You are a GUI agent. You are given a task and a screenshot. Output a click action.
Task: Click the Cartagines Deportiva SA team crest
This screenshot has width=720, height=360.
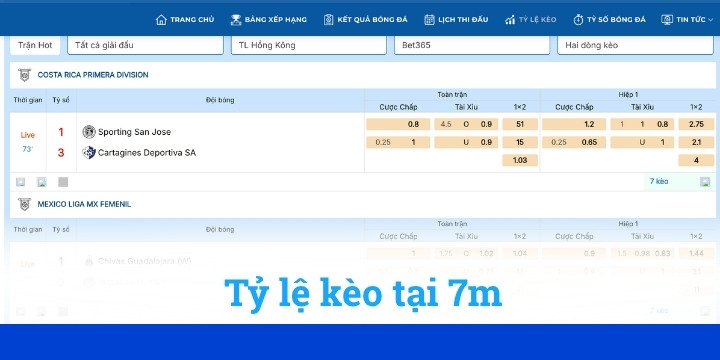89,152
